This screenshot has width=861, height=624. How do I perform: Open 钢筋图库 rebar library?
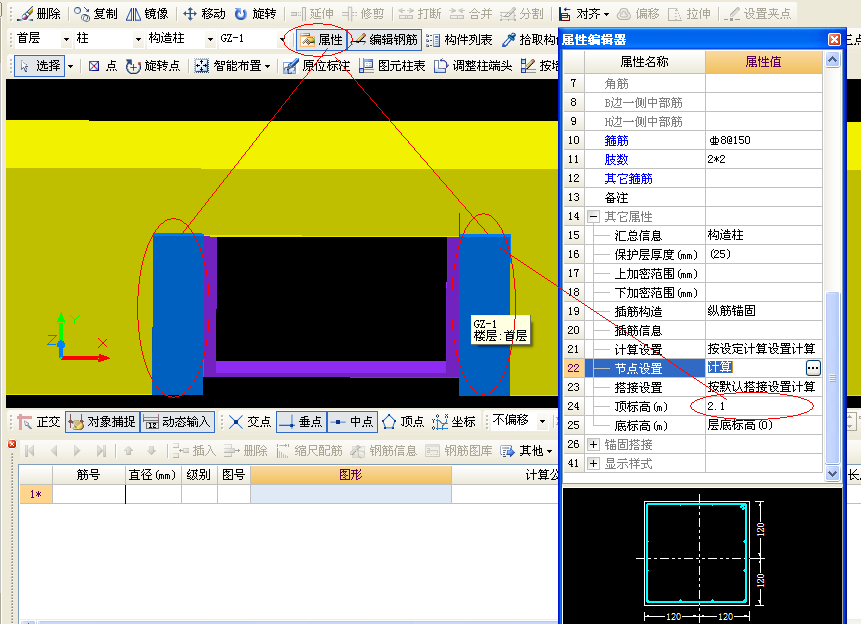[x=460, y=451]
